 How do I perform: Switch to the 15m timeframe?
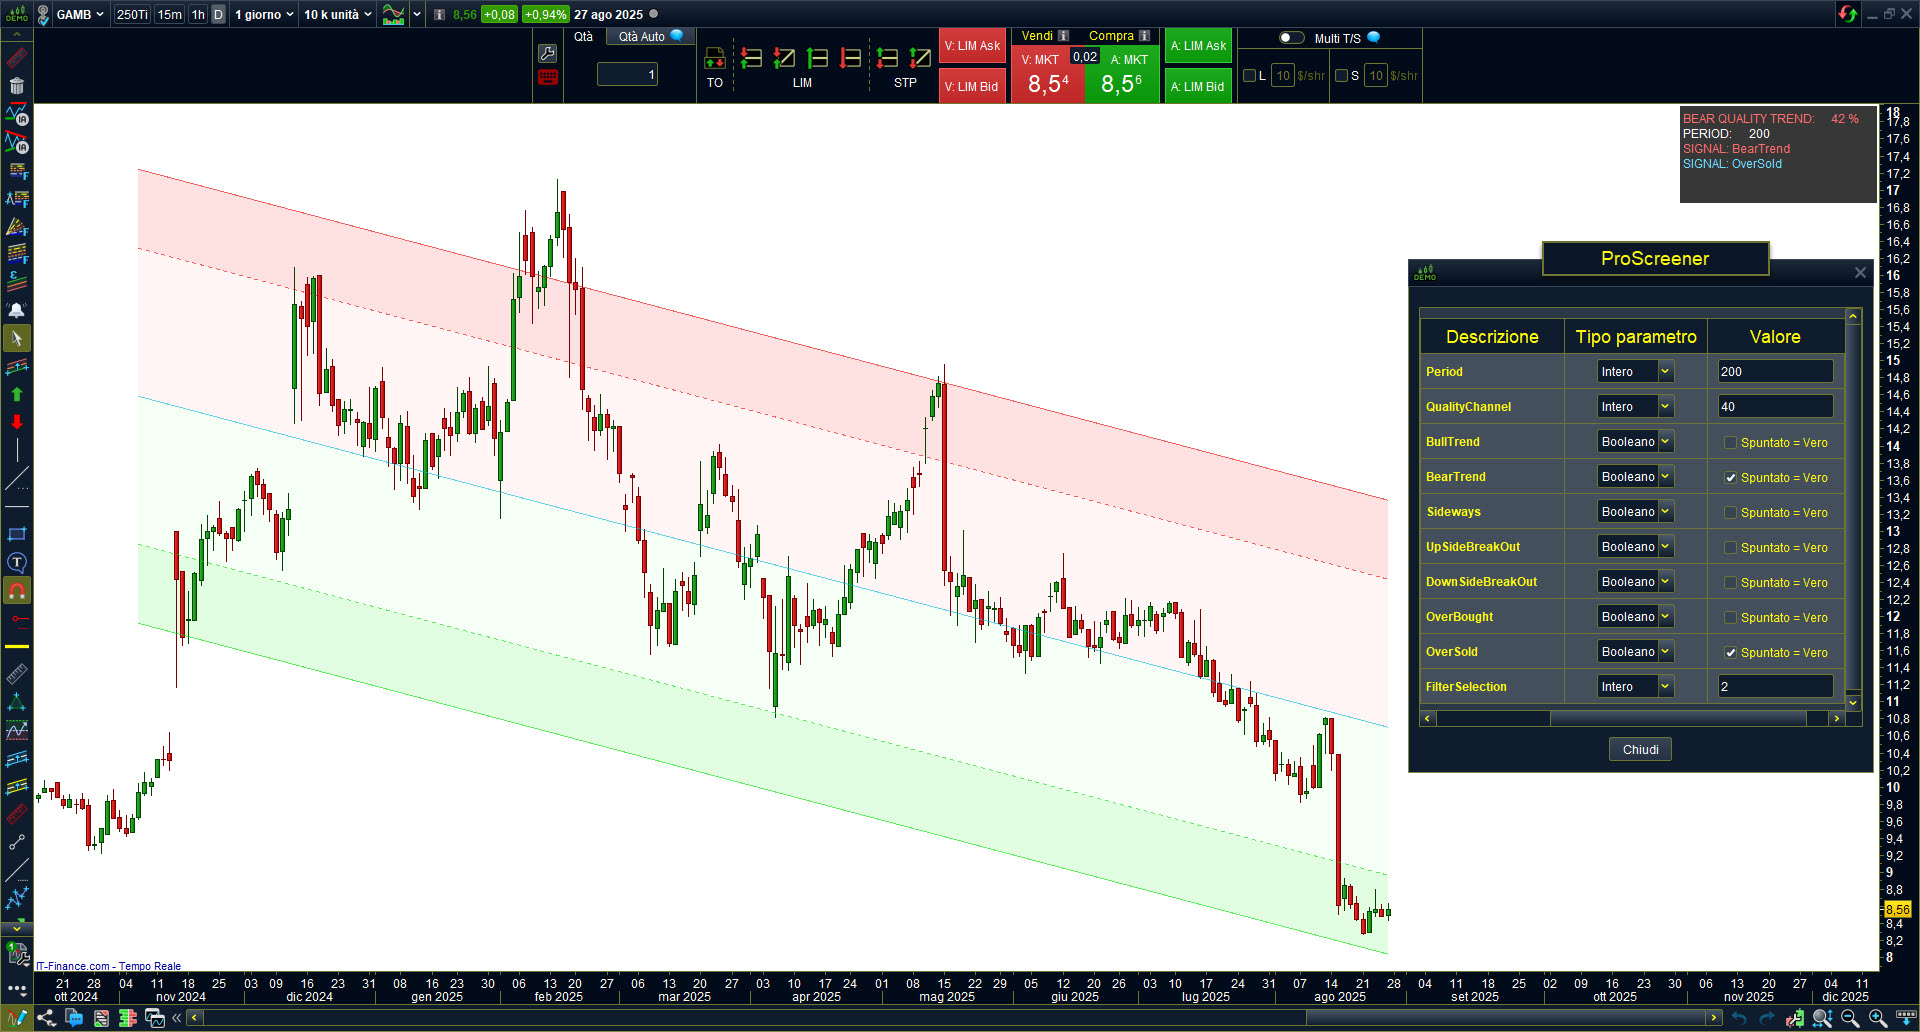click(x=170, y=15)
